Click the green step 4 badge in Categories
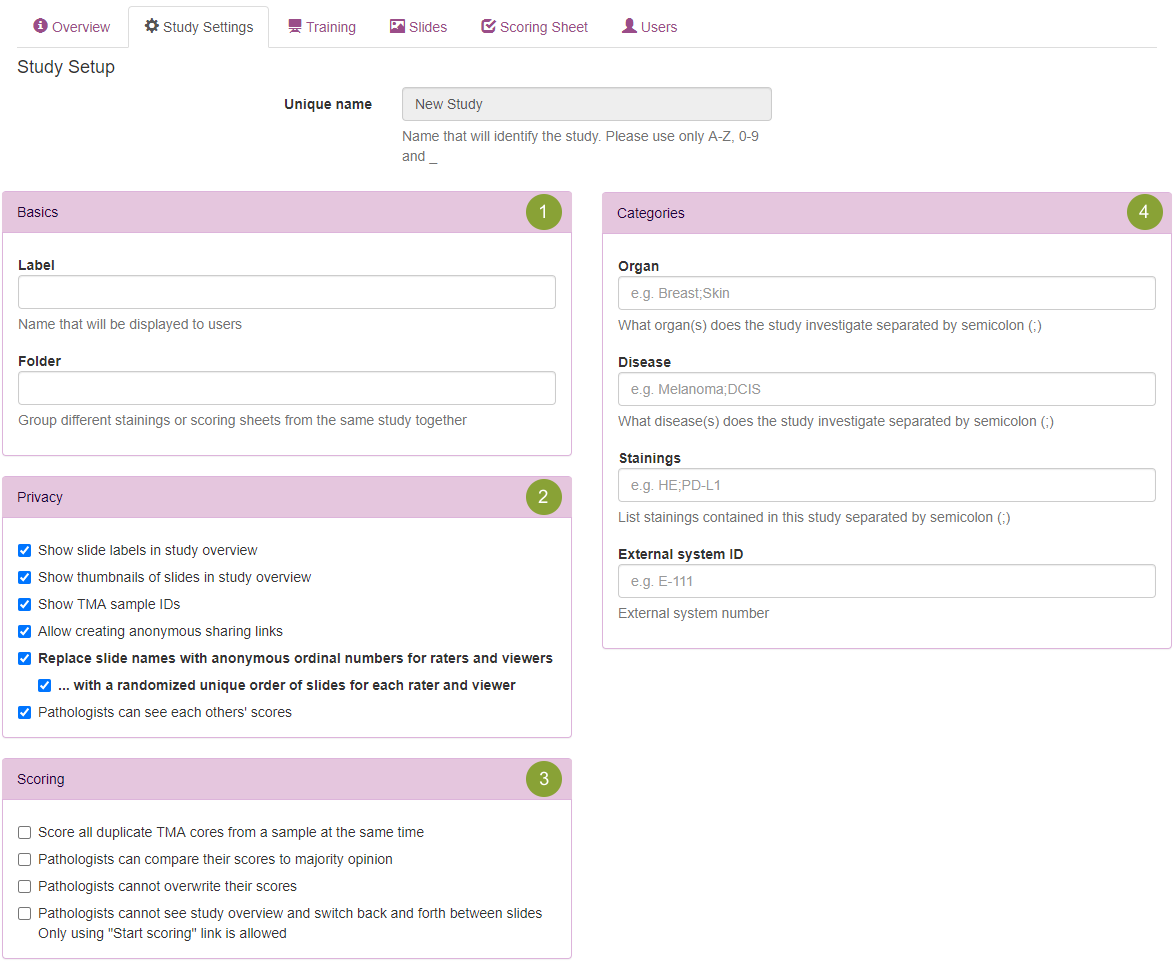The width and height of the screenshot is (1175, 964). point(1144,213)
